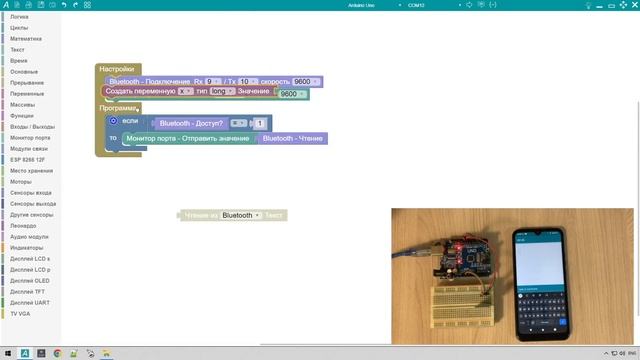
Task: Click the ArduBlock 'A' logo icon
Action: 6,5
